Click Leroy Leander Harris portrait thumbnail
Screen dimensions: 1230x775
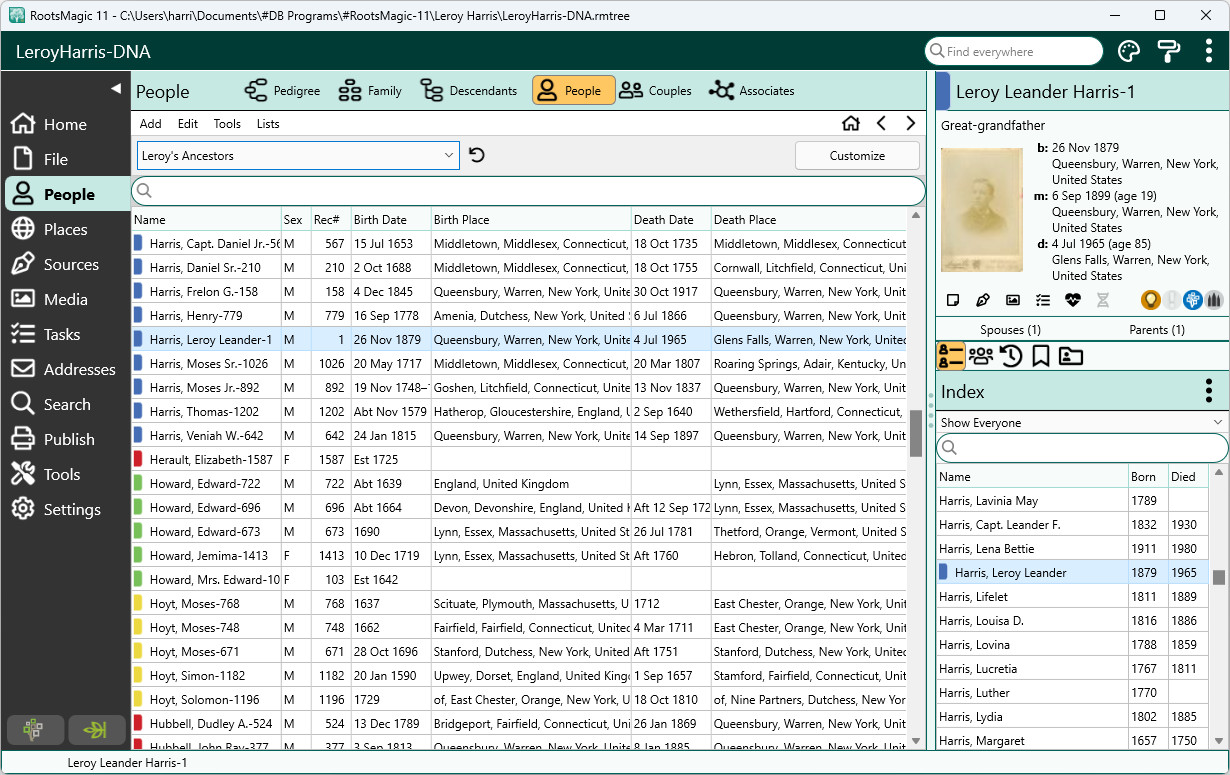[982, 210]
